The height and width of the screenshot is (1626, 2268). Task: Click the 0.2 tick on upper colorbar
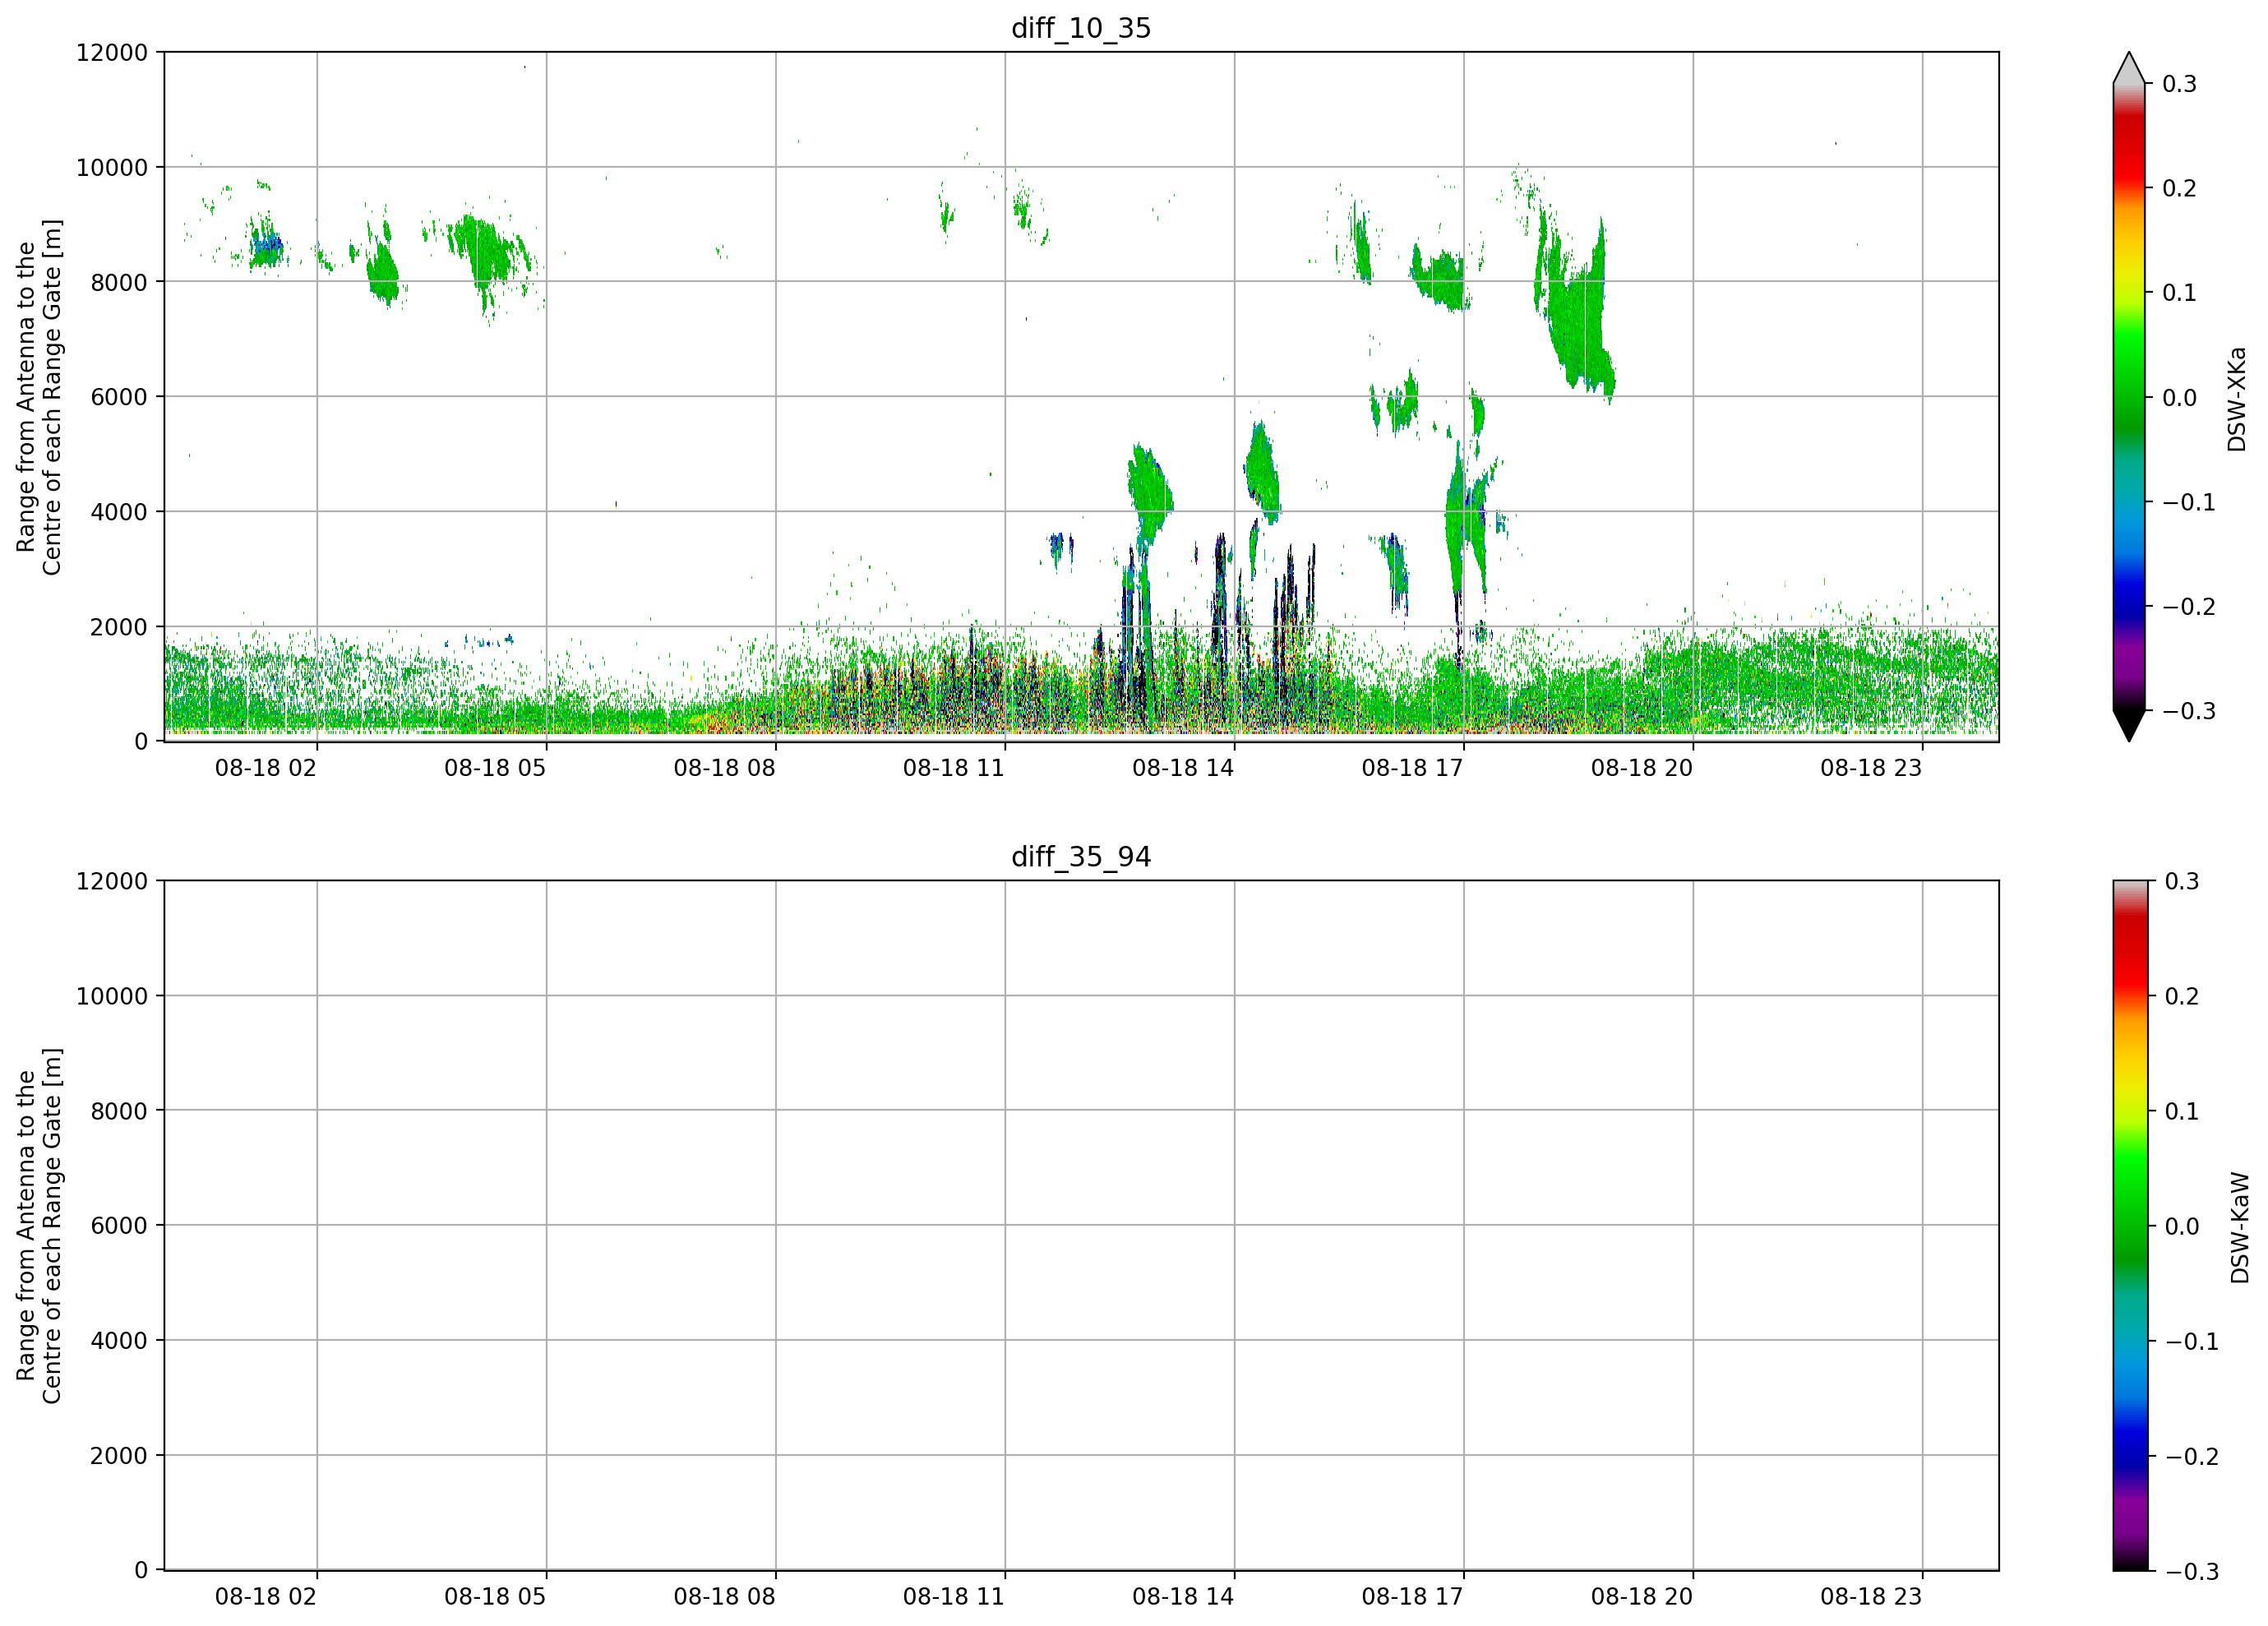(x=2180, y=188)
